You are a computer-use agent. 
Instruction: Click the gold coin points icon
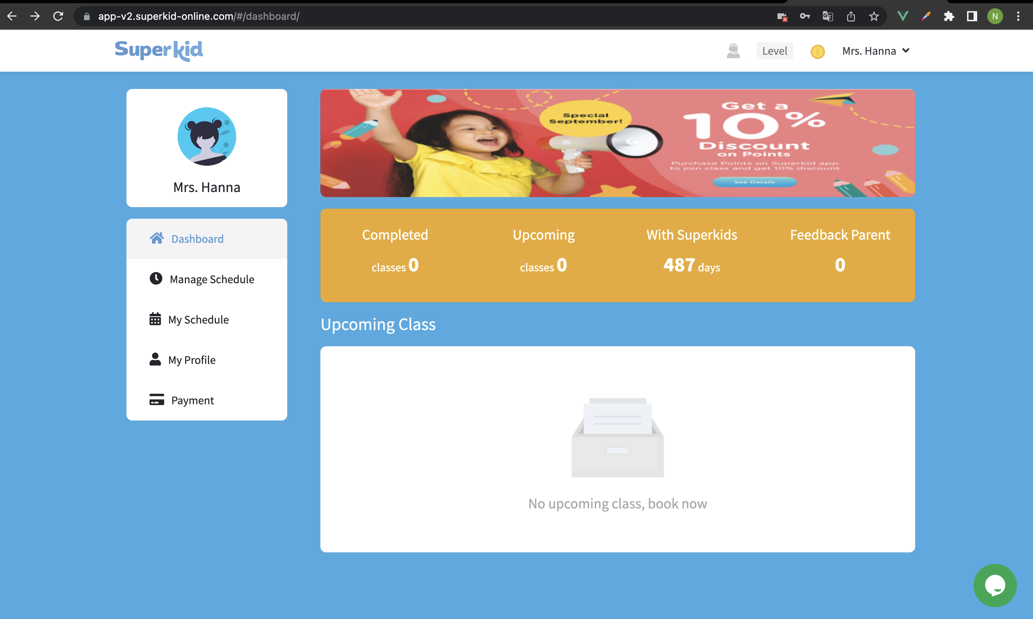817,52
